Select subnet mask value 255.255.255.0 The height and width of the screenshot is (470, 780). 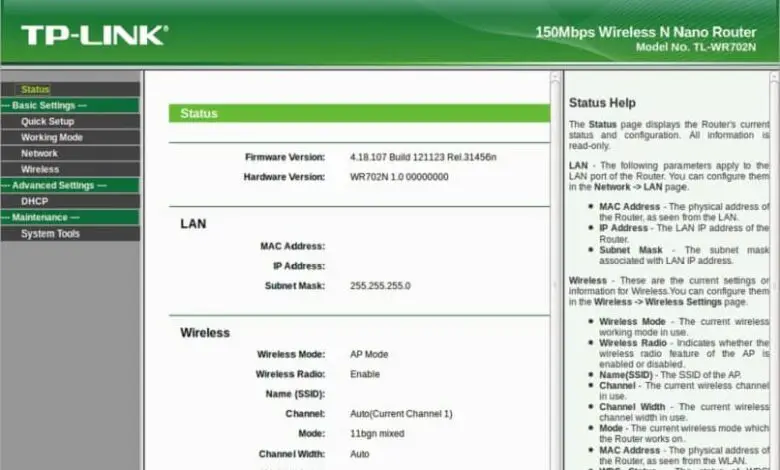click(380, 286)
